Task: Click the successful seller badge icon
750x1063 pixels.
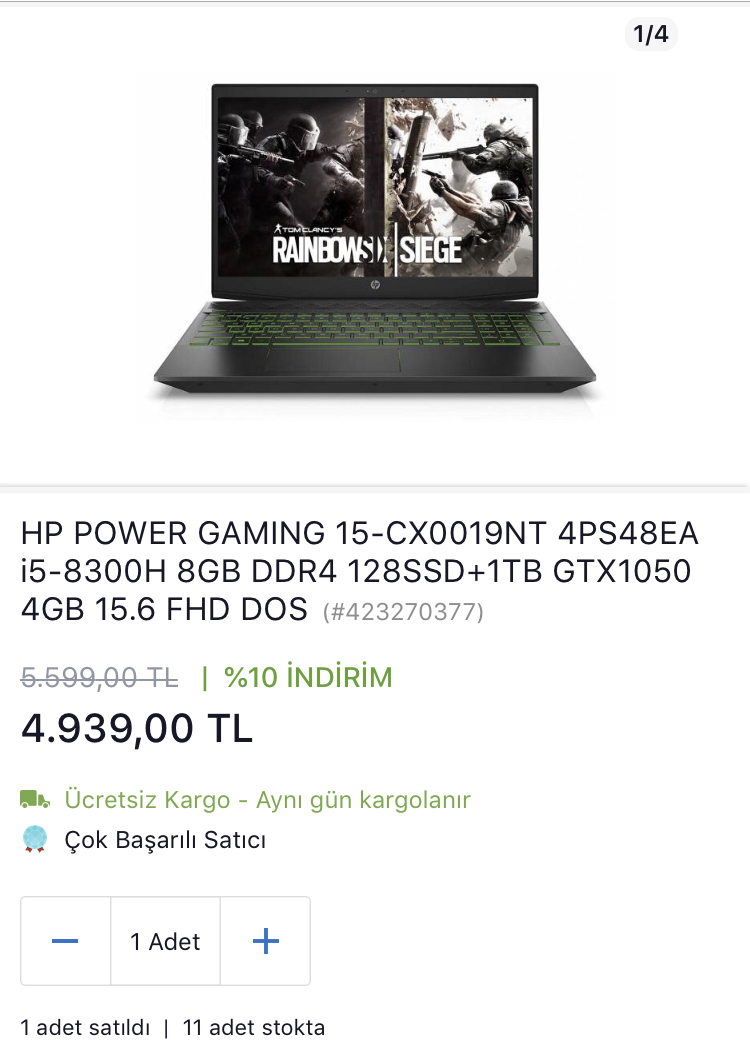Action: tap(35, 839)
